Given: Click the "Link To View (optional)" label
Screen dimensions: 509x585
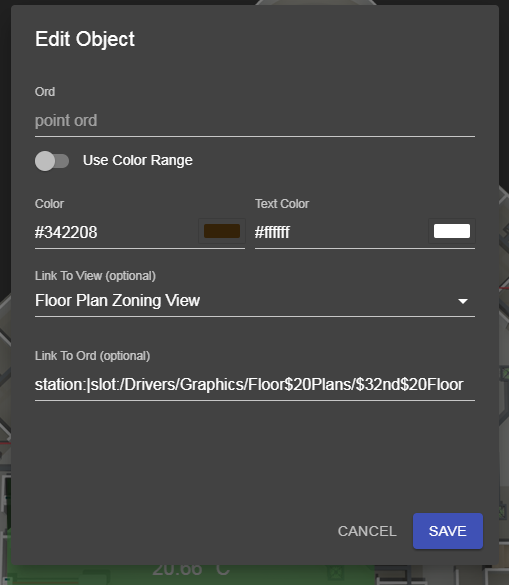Looking at the screenshot, I should tap(95, 276).
